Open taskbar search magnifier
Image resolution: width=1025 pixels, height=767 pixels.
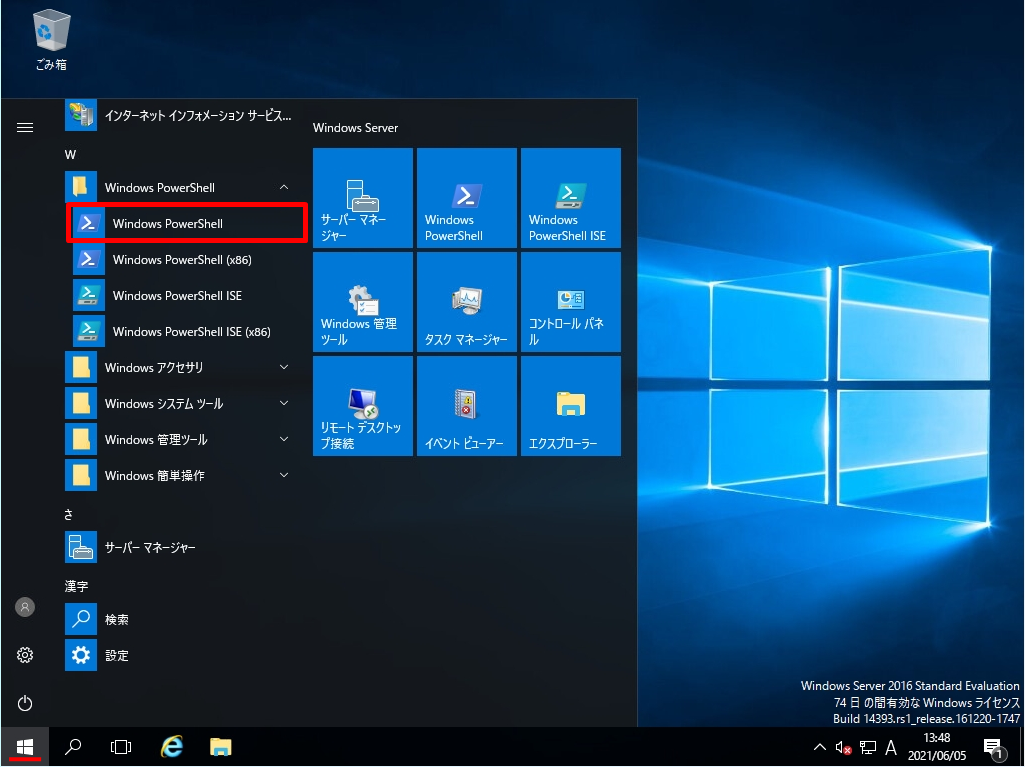click(x=73, y=747)
